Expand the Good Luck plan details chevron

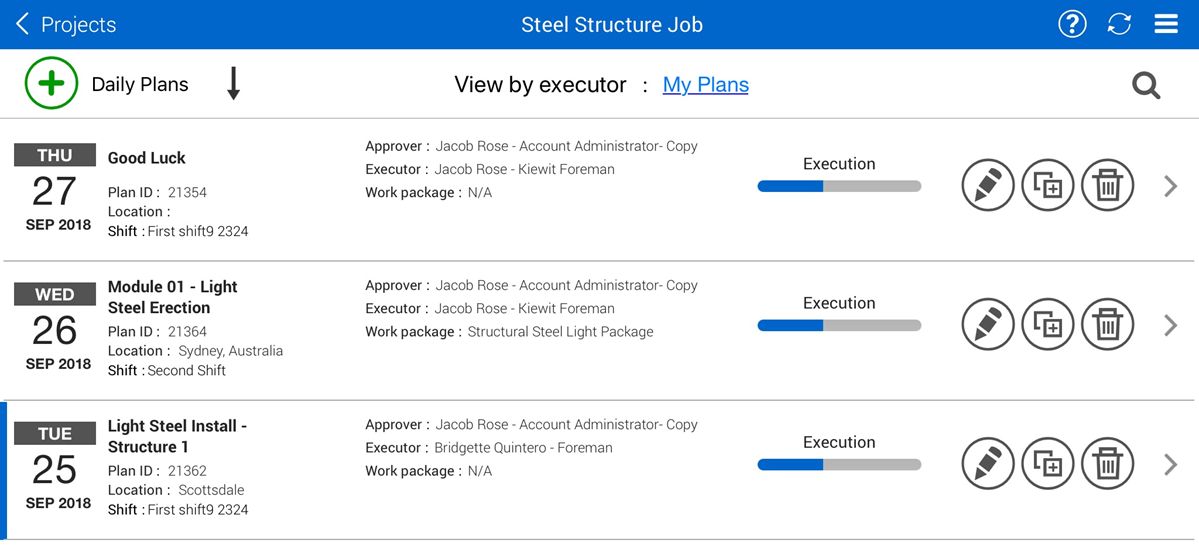click(1171, 186)
